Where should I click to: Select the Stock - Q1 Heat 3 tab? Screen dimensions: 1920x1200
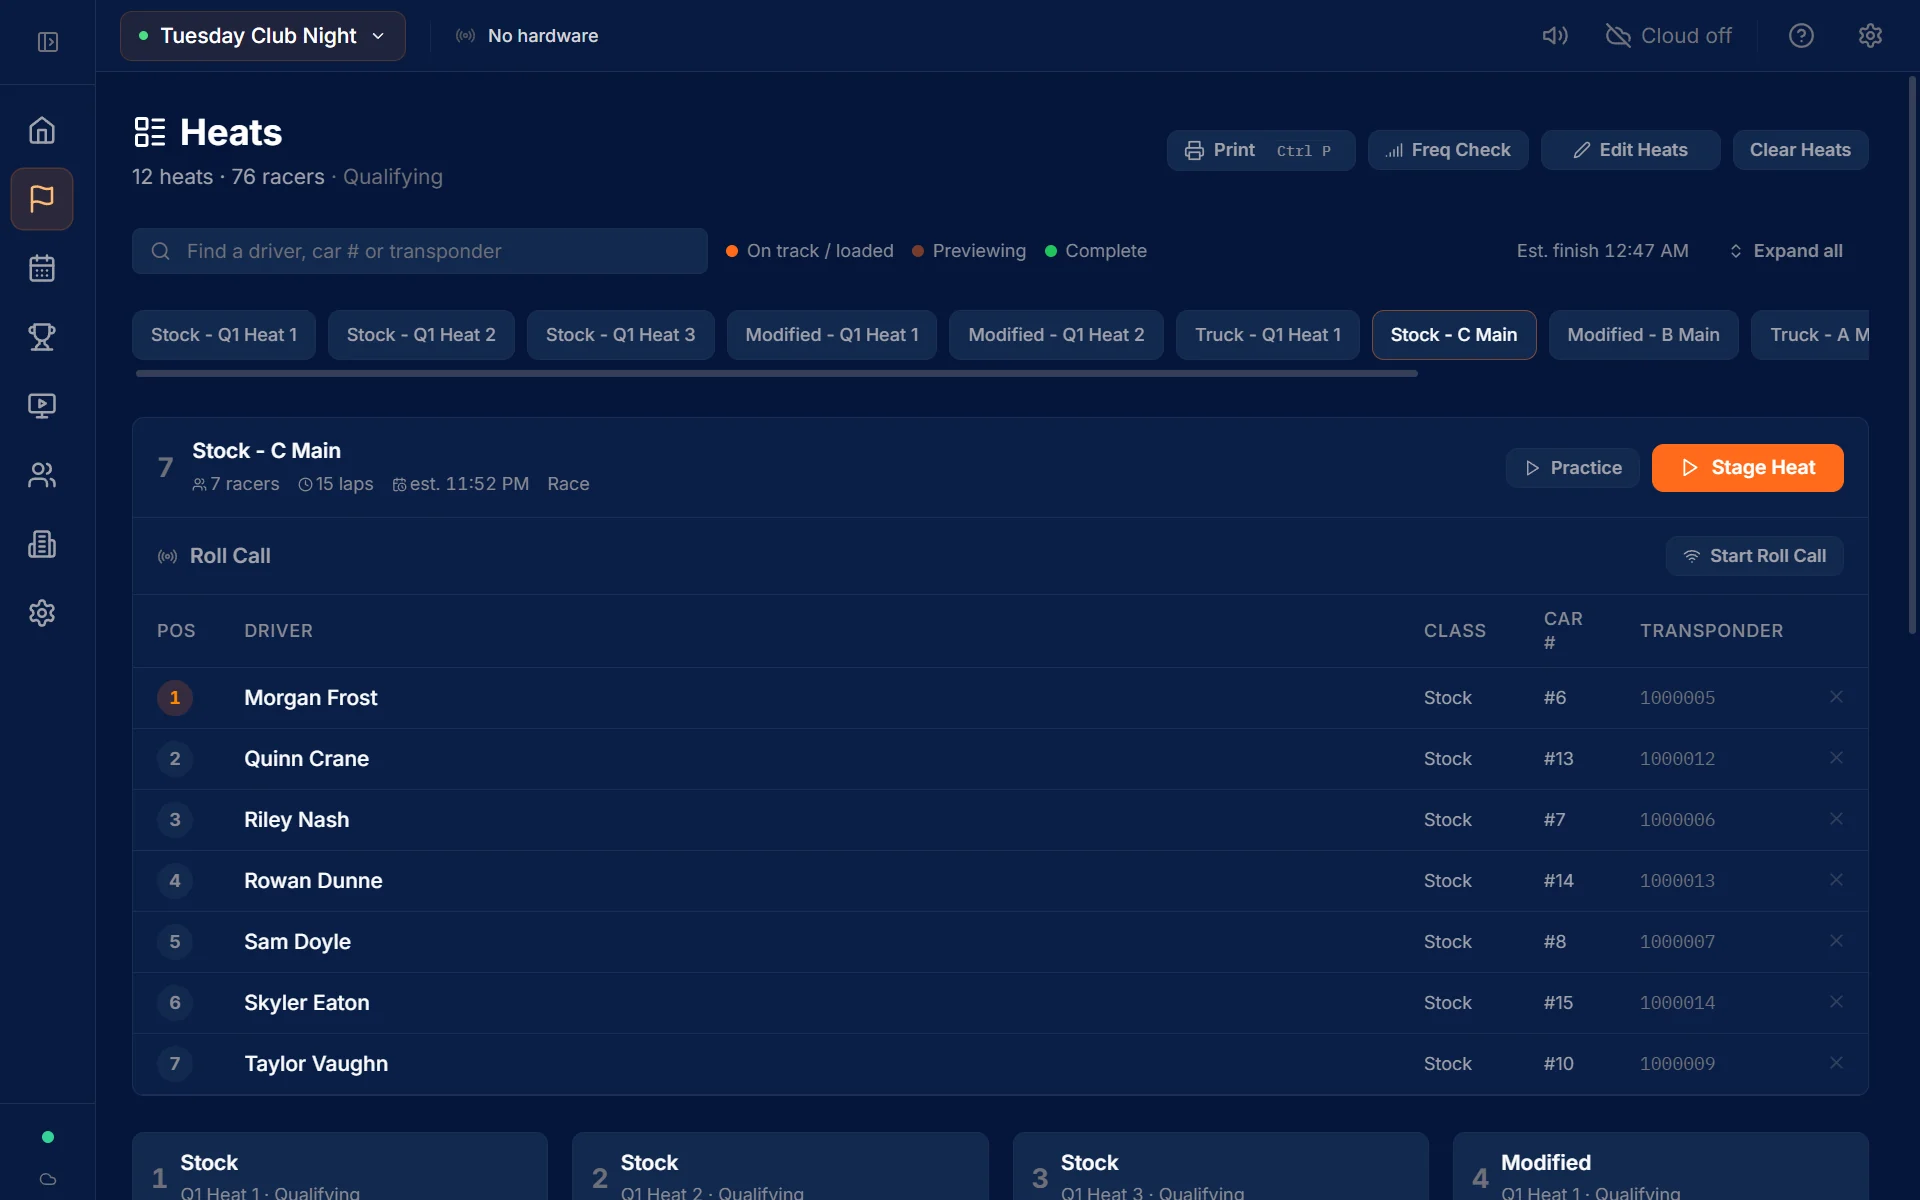620,335
